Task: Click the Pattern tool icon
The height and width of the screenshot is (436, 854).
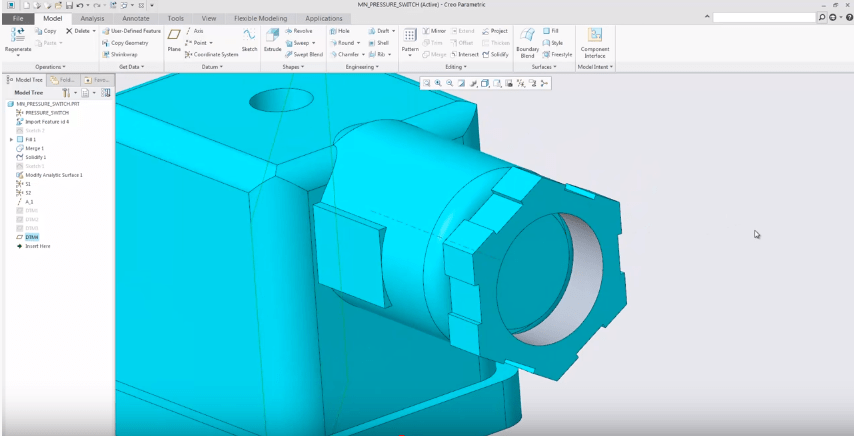Action: click(410, 38)
